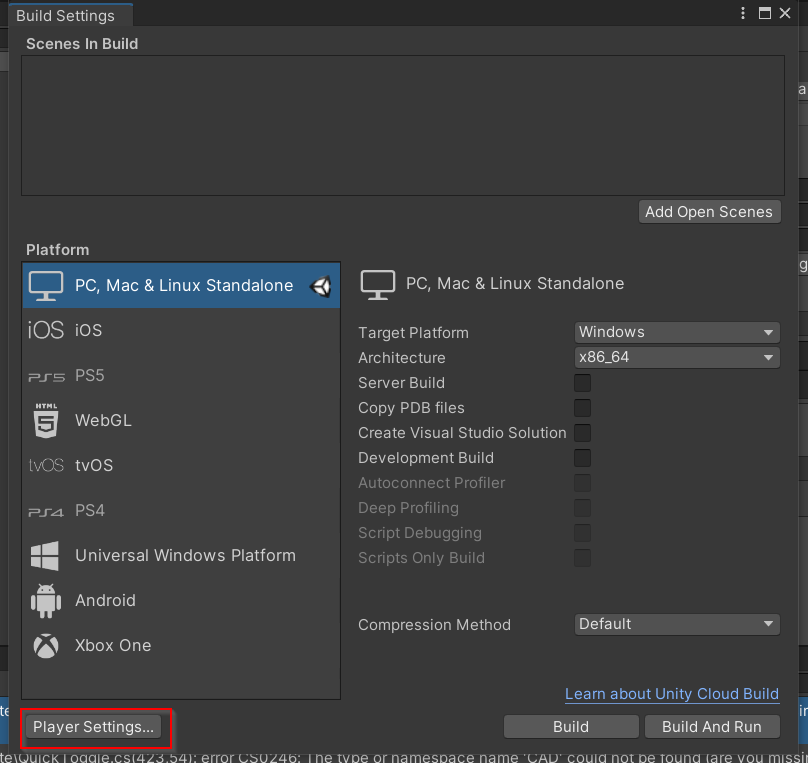This screenshot has height=763, width=808.
Task: Select the PS5 logo icon
Action: (x=46, y=377)
